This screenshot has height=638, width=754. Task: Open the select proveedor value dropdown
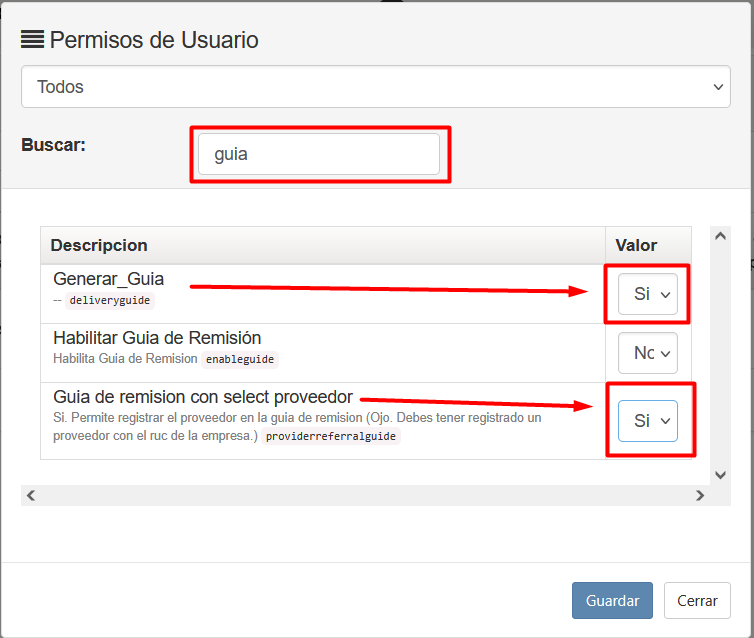coord(647,421)
